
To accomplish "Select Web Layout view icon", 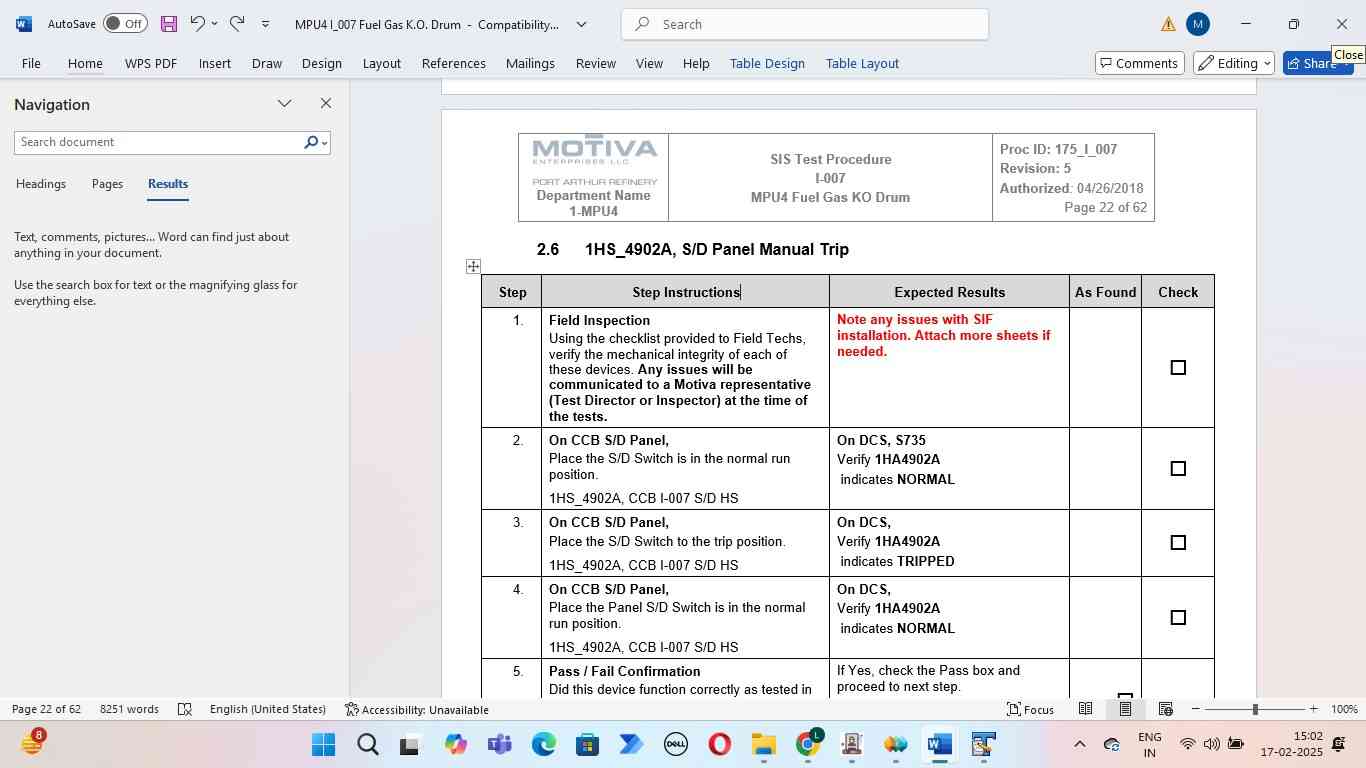I will [1165, 709].
